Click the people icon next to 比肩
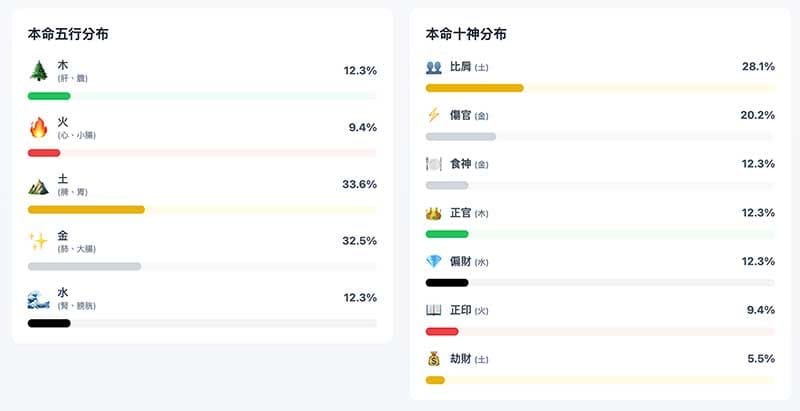This screenshot has width=800, height=411. point(433,67)
